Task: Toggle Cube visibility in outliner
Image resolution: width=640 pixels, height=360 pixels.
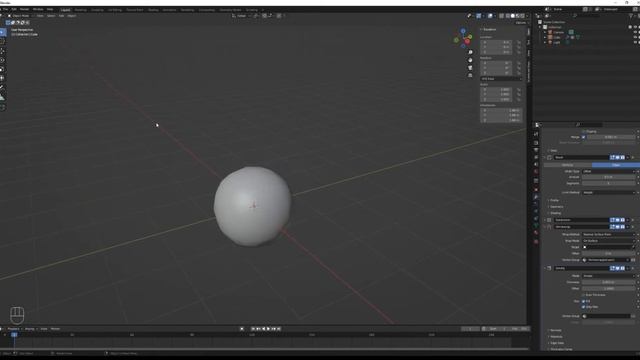Action: [635, 37]
